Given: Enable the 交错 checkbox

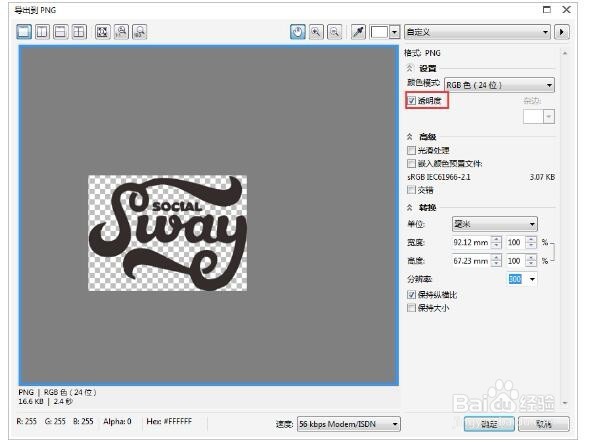Looking at the screenshot, I should 411,190.
